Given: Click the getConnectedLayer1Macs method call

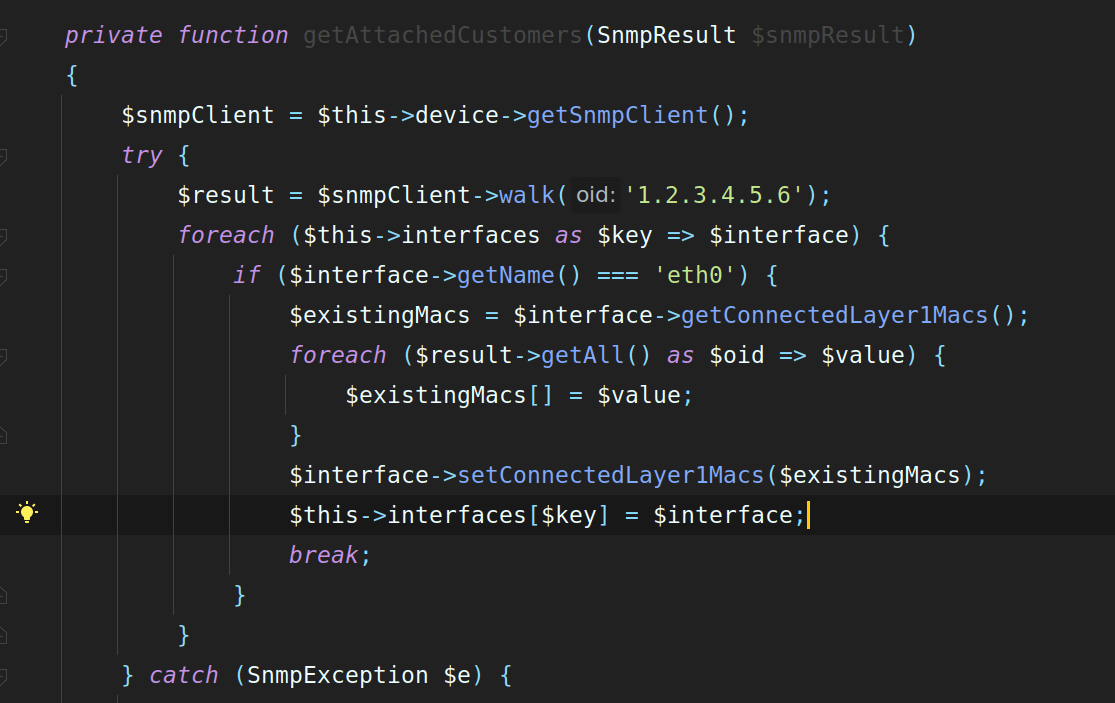Looking at the screenshot, I should (x=835, y=315).
